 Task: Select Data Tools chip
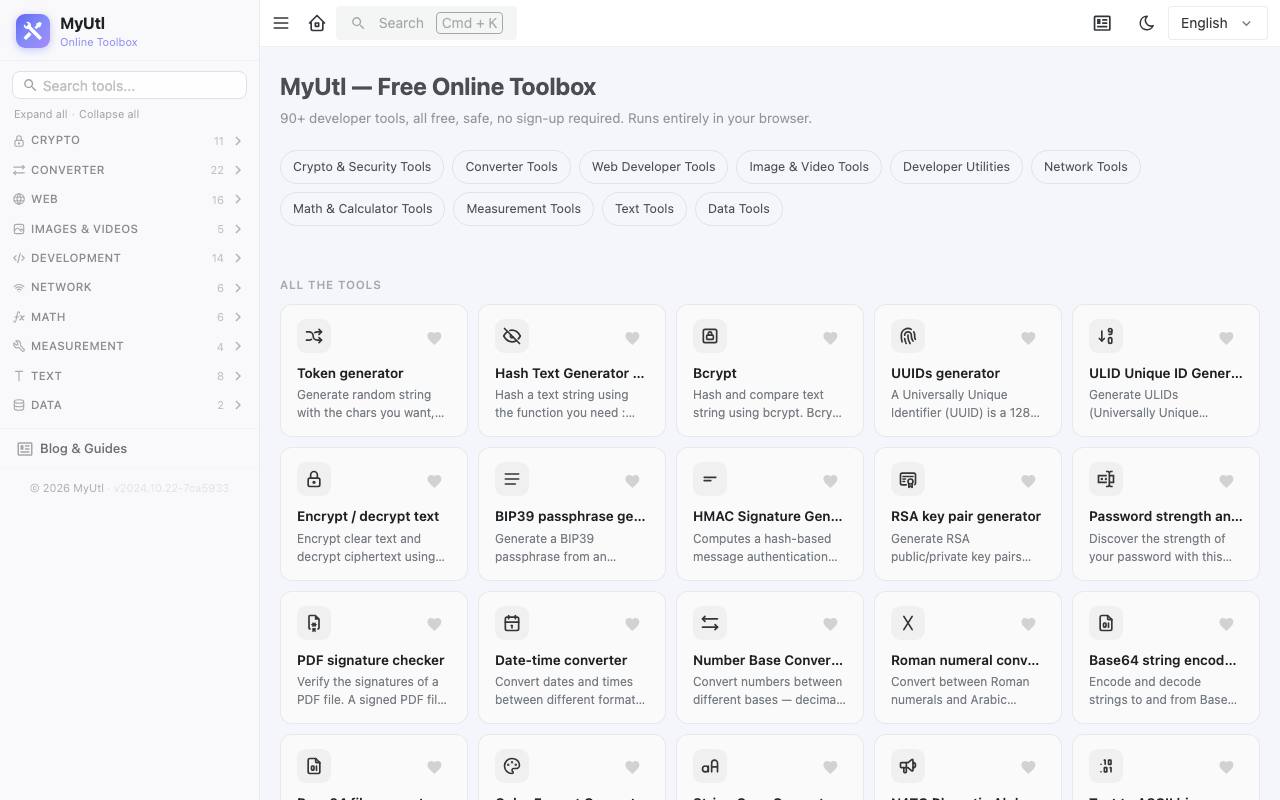point(739,209)
